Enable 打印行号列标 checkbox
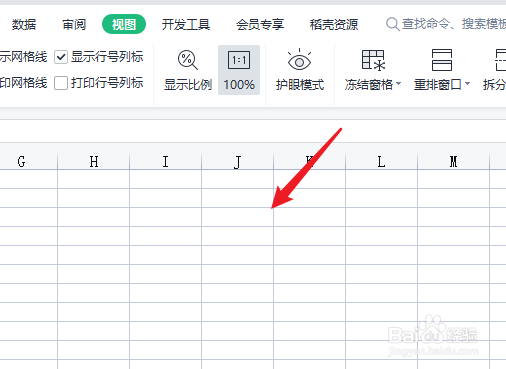 [61, 83]
